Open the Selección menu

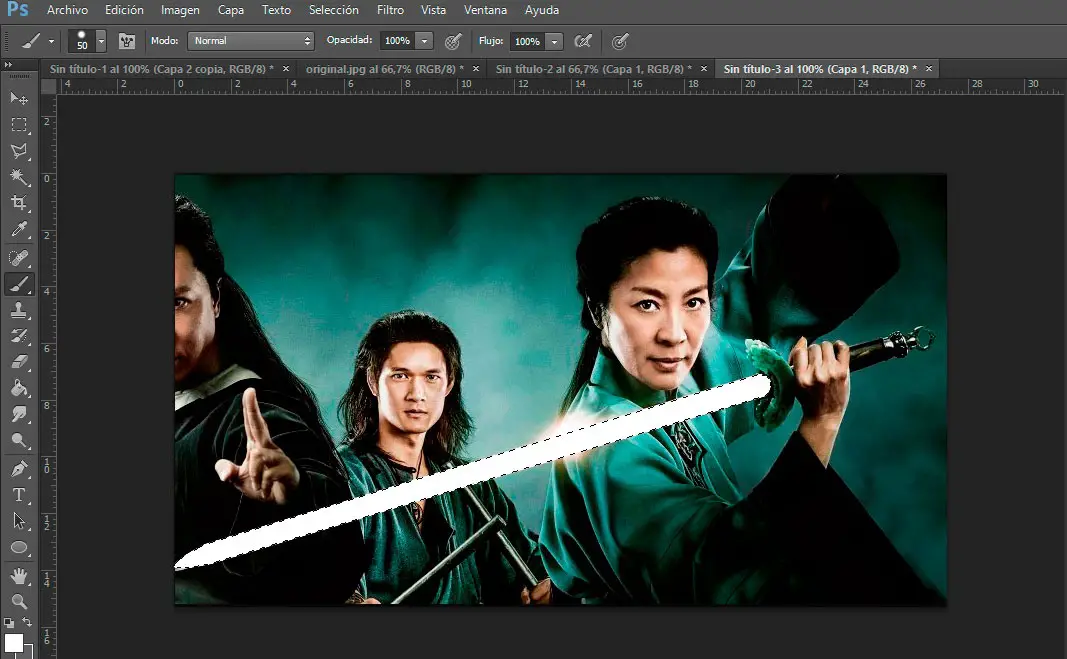(x=333, y=10)
